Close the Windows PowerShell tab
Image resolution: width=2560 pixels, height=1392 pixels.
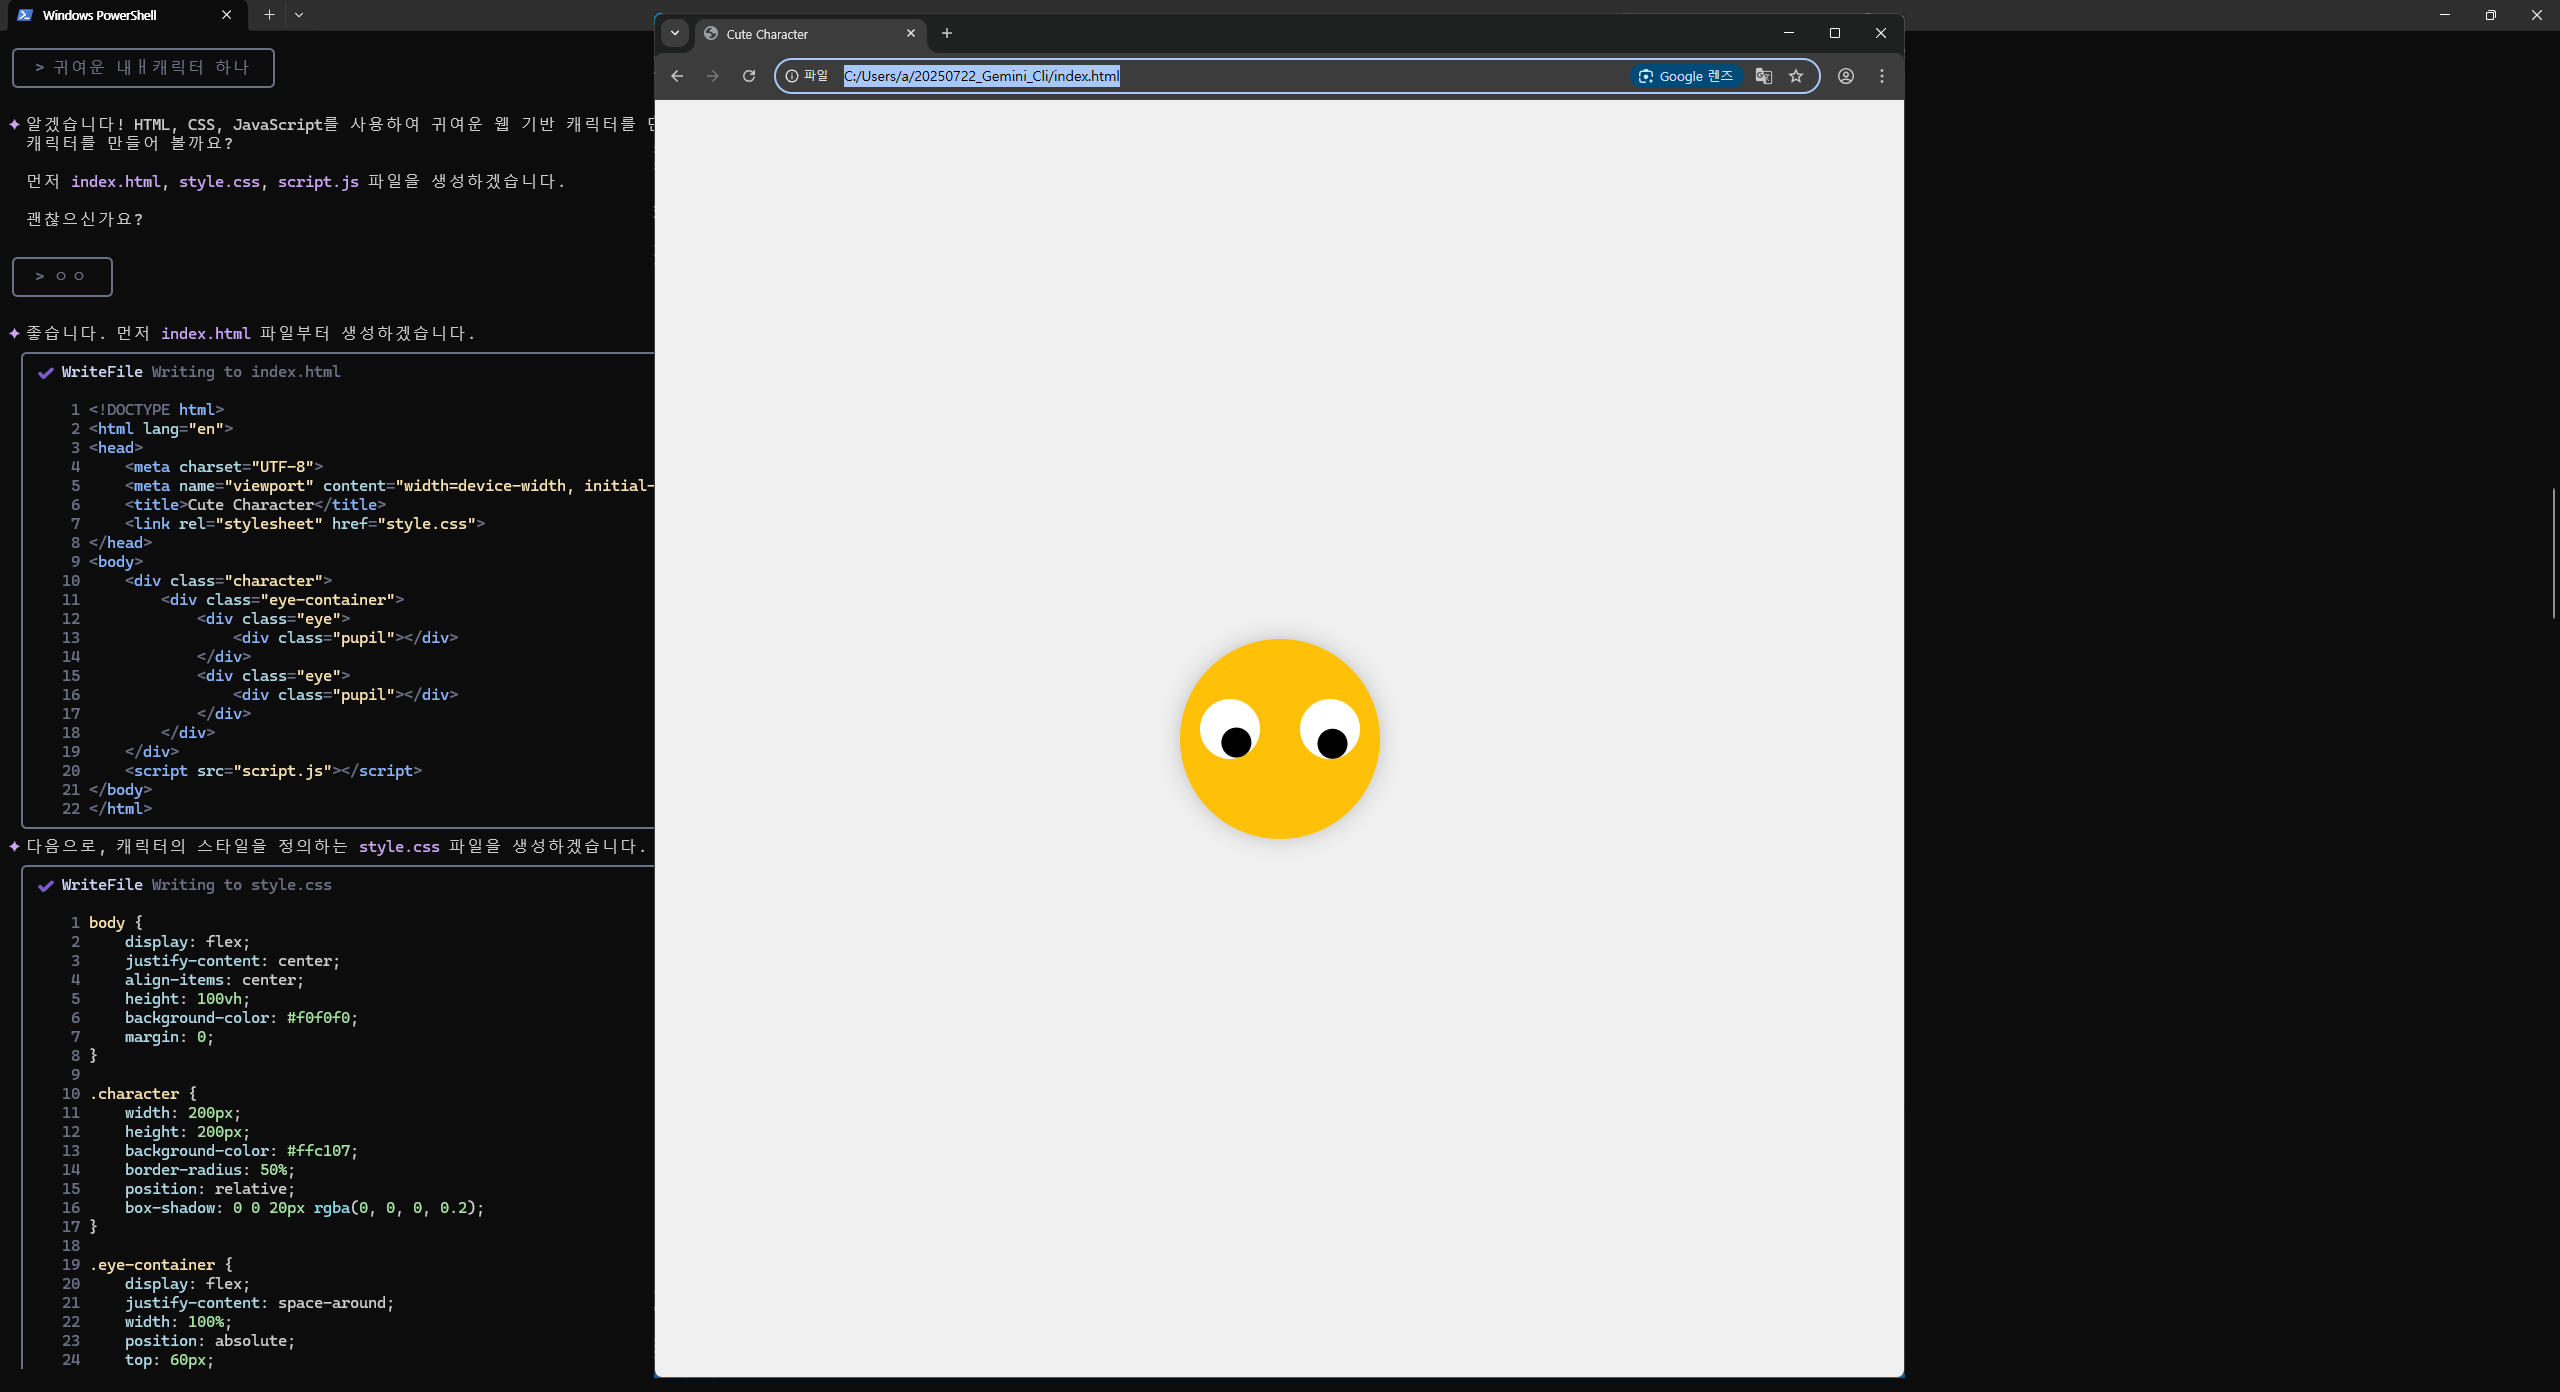[x=226, y=15]
